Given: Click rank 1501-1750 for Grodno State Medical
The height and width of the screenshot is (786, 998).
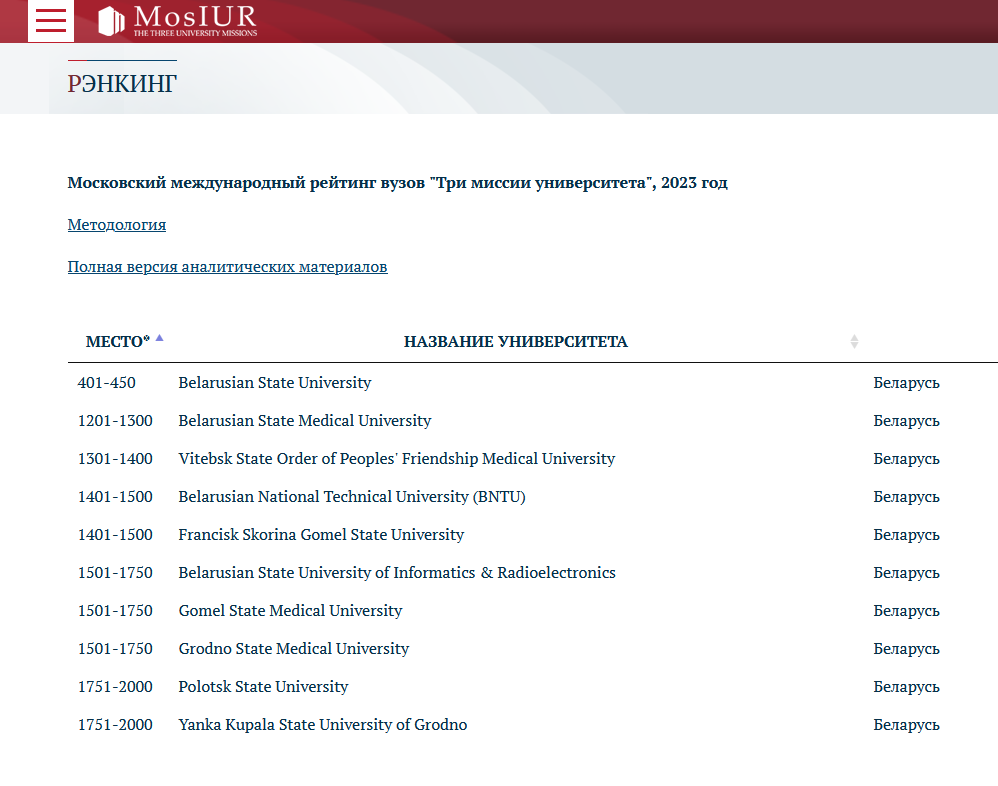Looking at the screenshot, I should point(115,649).
